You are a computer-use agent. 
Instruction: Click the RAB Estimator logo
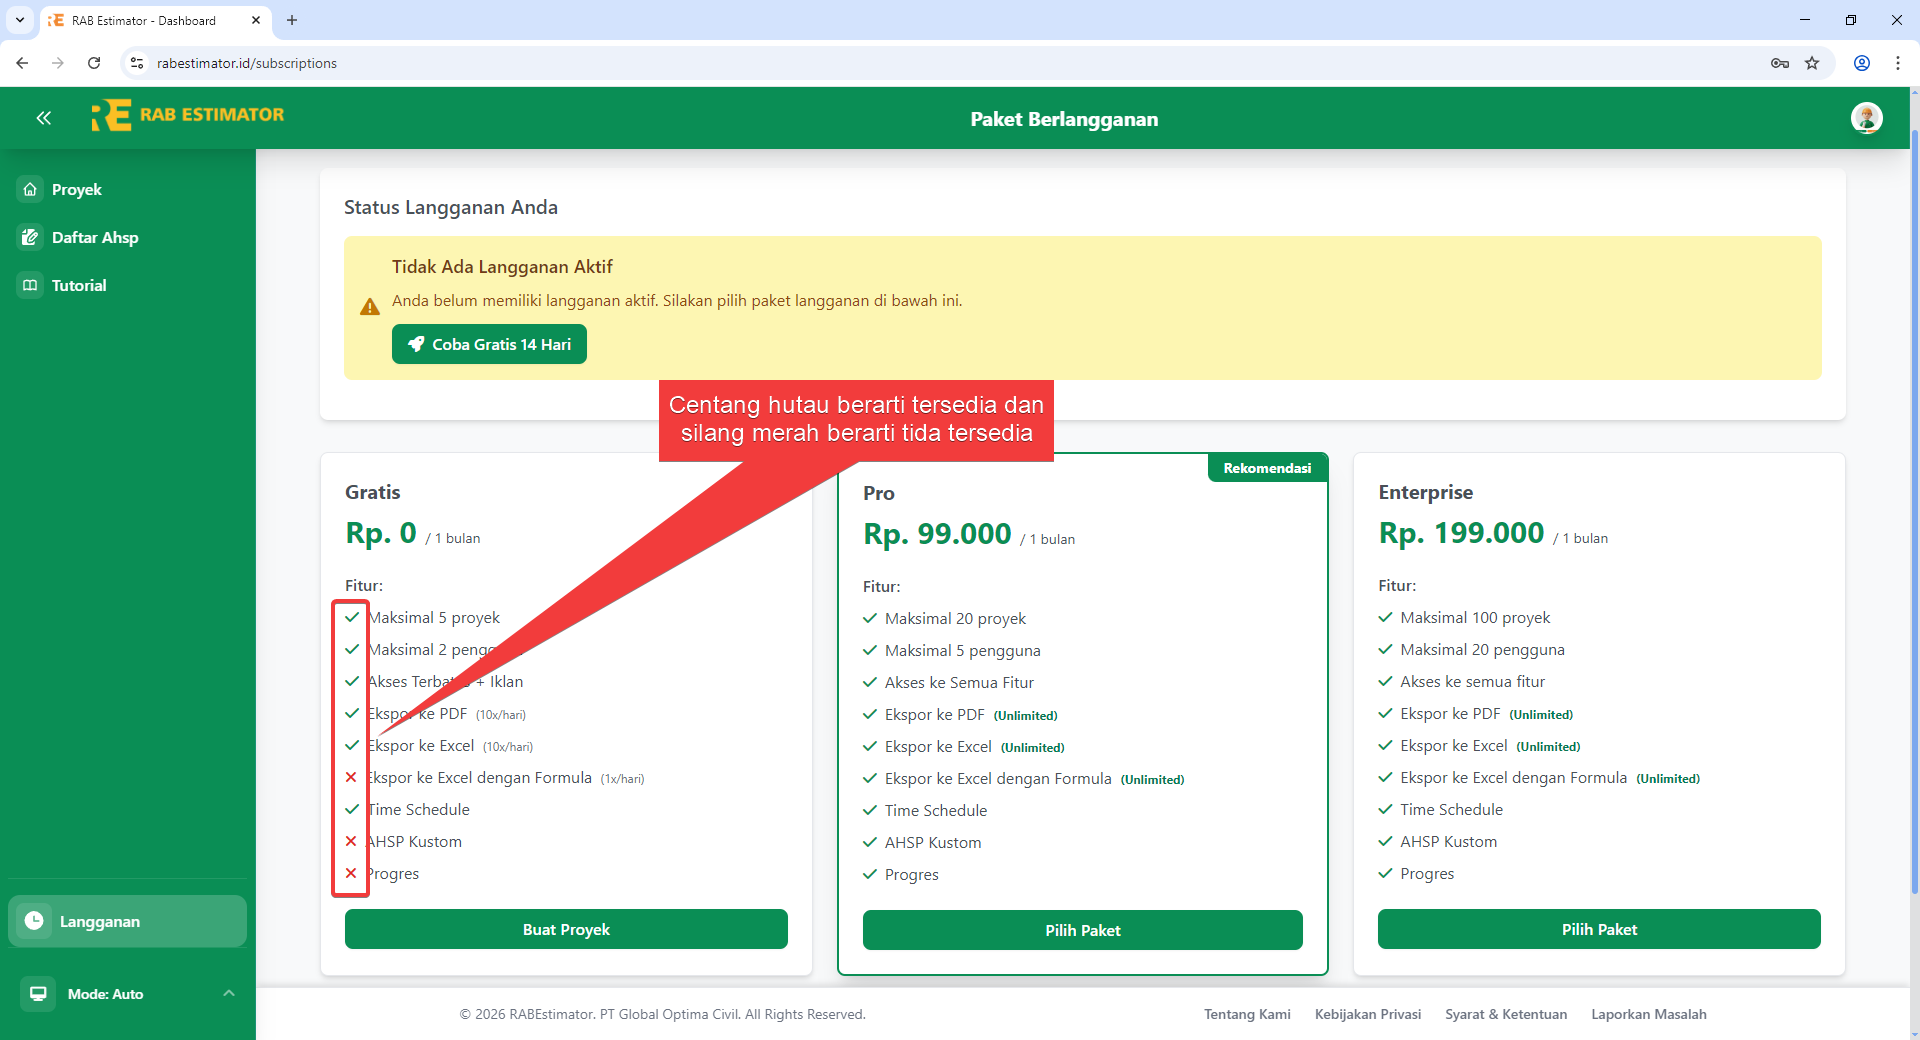pos(187,115)
